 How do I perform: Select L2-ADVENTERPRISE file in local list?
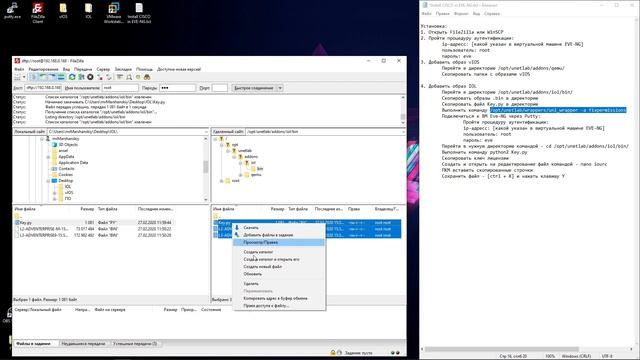(x=44, y=229)
